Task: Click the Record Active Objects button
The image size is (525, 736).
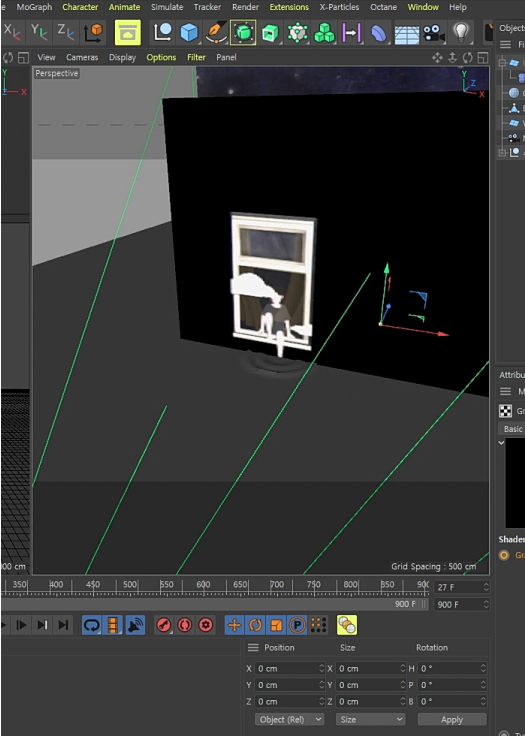Action: [163, 625]
